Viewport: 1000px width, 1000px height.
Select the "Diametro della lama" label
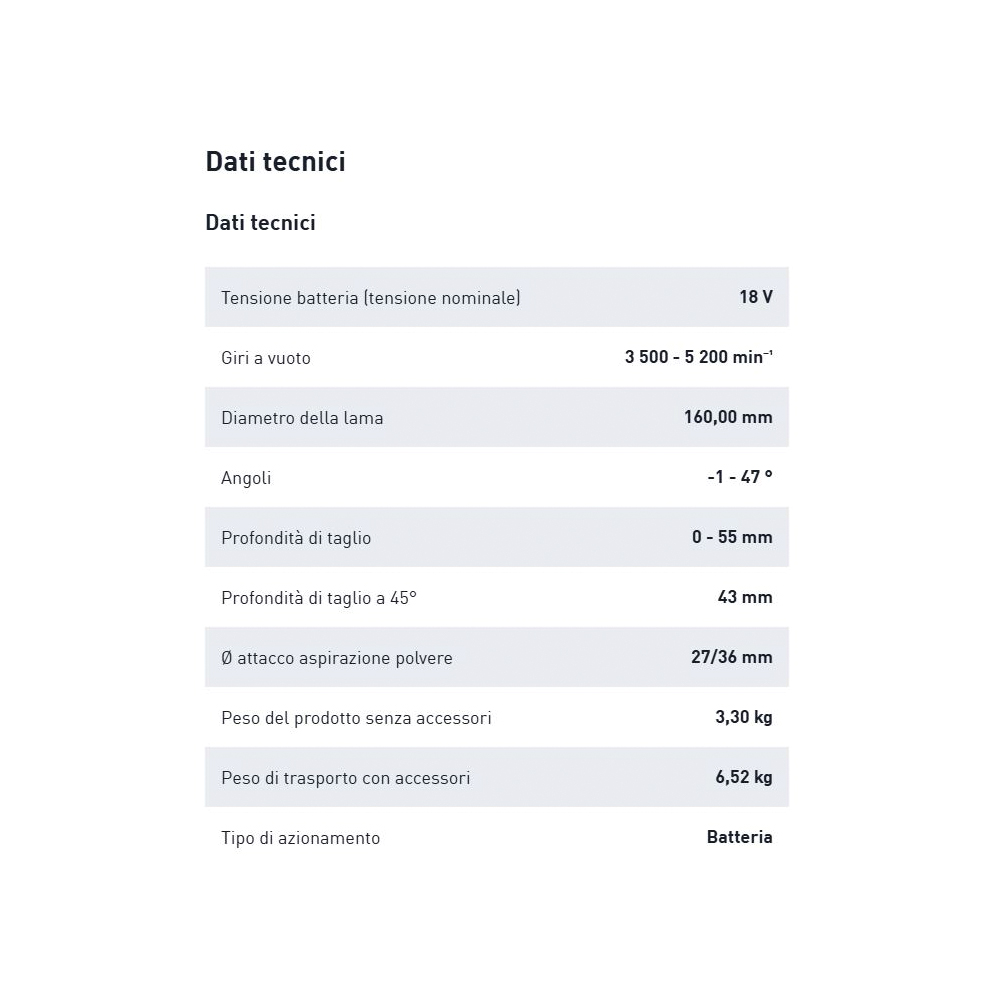[x=302, y=418]
